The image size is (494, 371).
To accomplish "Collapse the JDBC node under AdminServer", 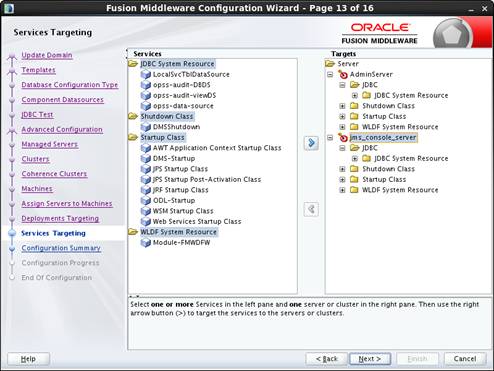I will 342,85.
